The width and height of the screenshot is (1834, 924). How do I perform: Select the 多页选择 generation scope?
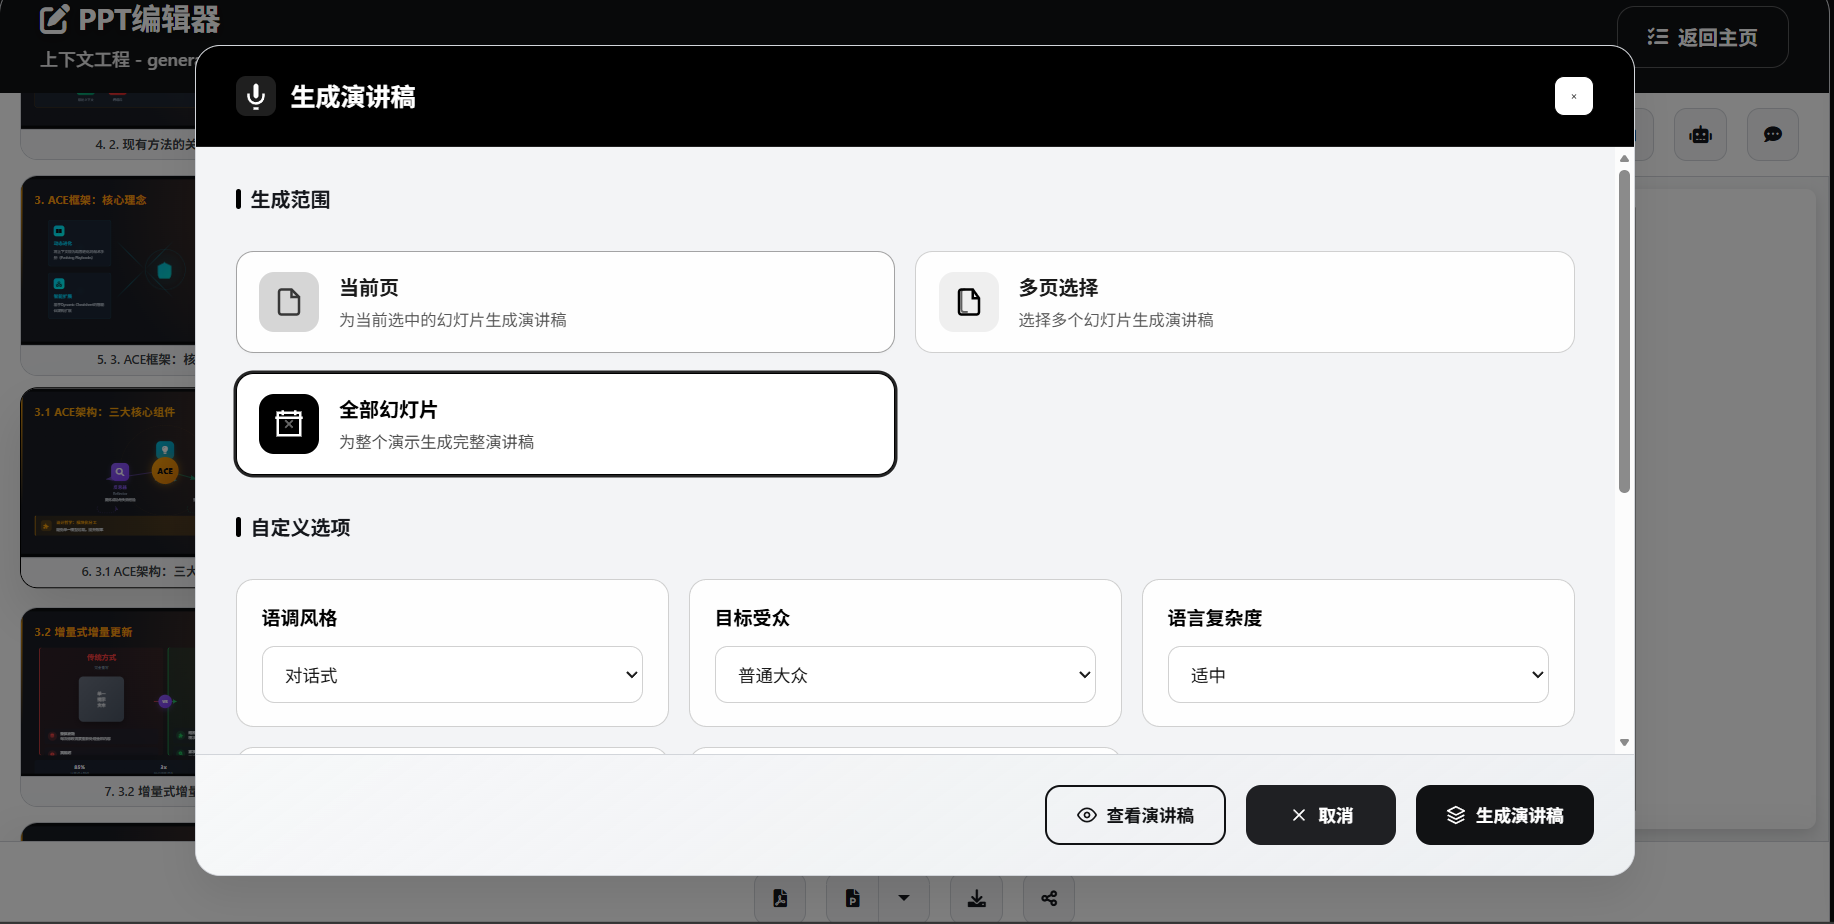1244,301
